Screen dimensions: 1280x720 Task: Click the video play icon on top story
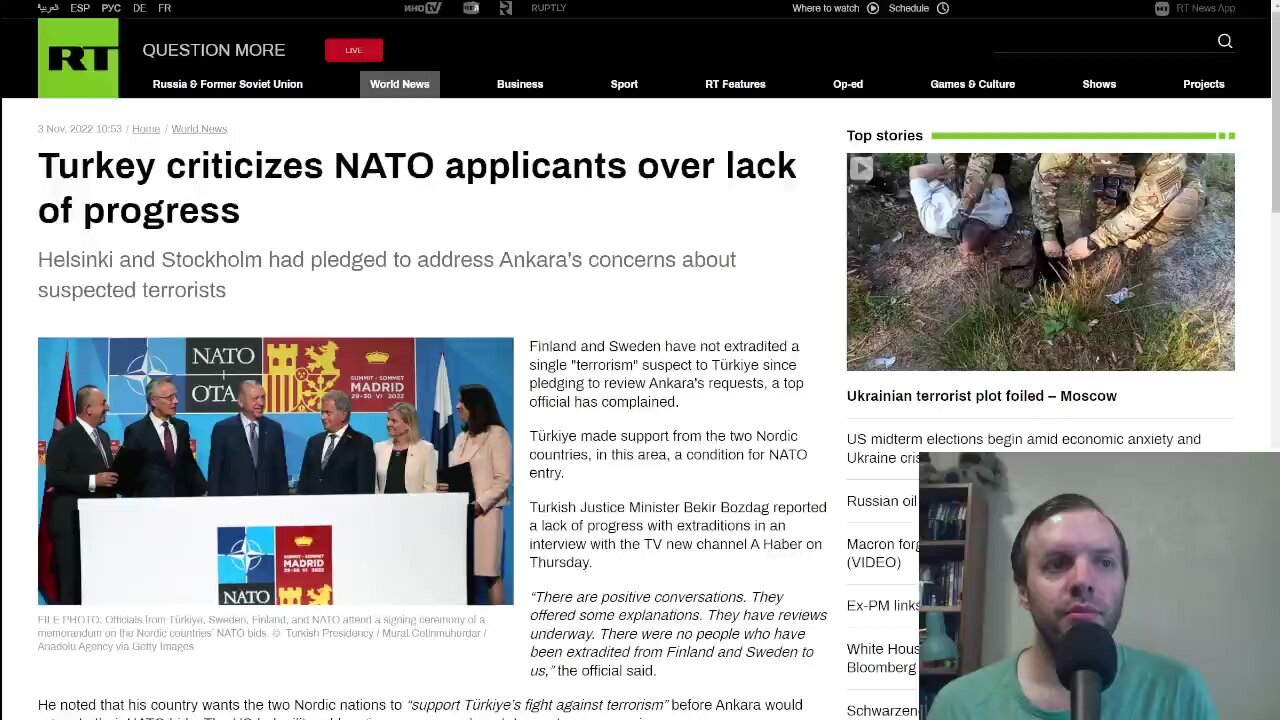coord(861,168)
